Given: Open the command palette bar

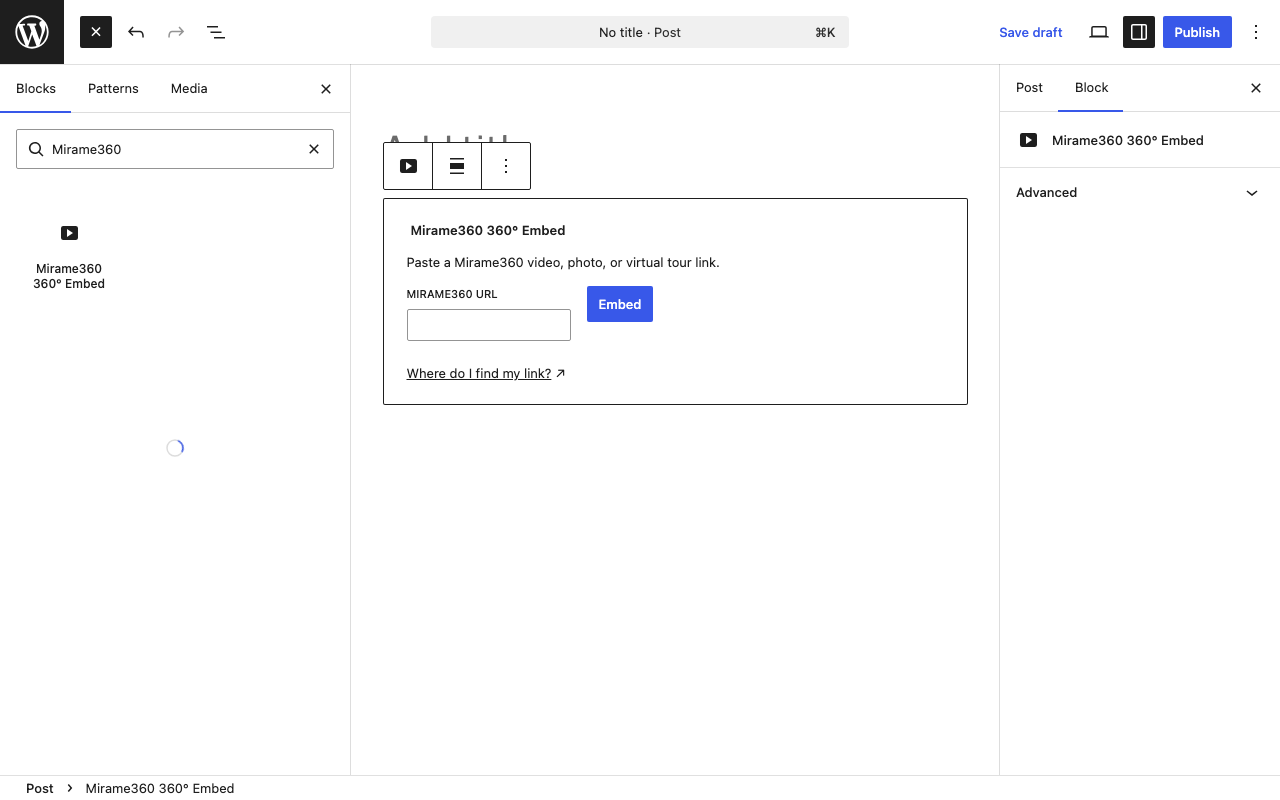Looking at the screenshot, I should [640, 32].
